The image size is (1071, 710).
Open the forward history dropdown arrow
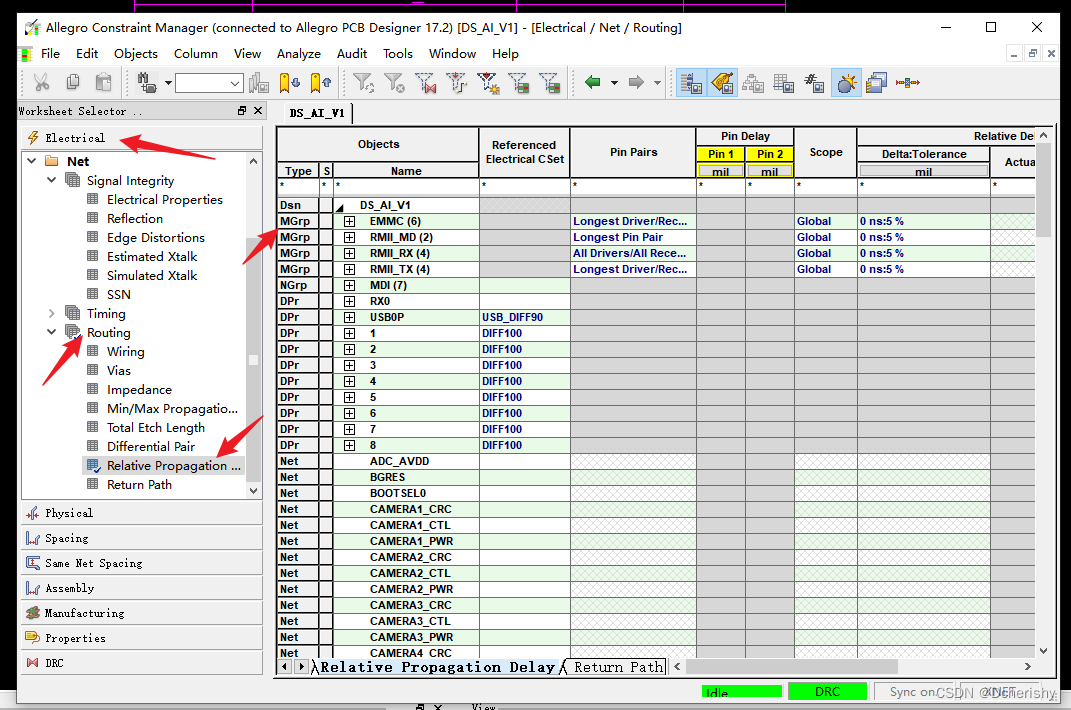tap(657, 83)
